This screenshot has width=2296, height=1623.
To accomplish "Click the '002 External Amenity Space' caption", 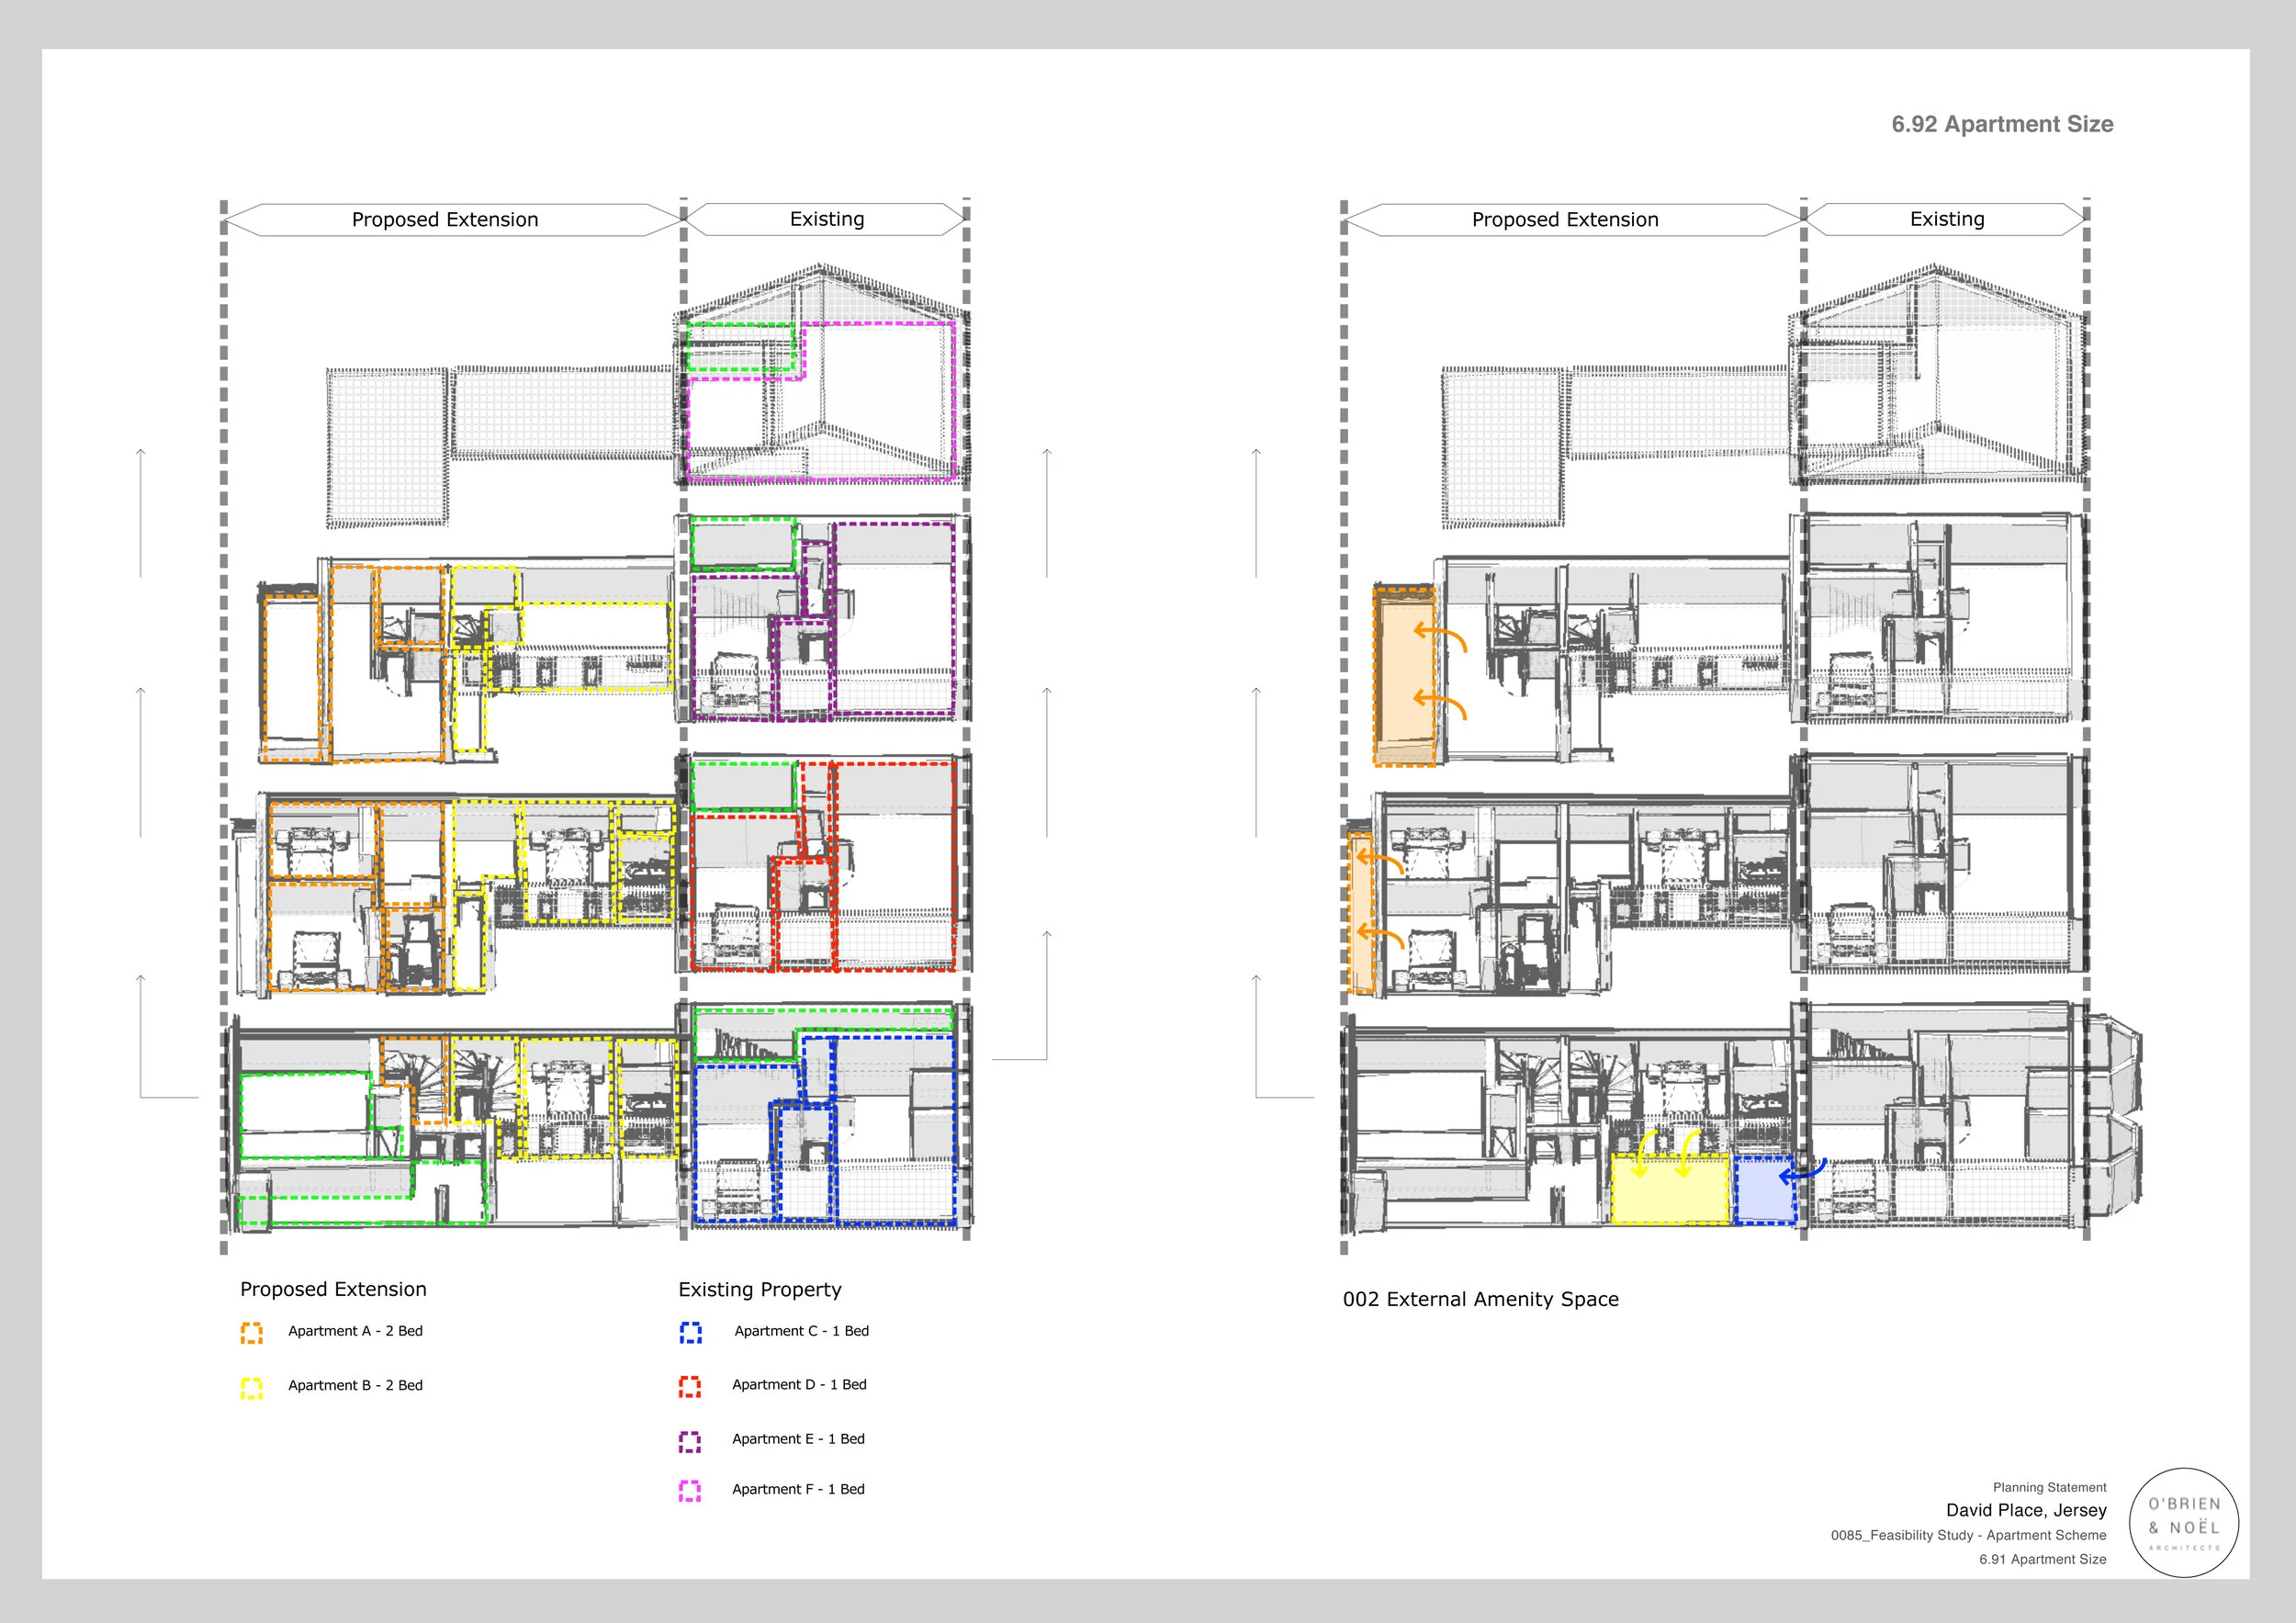I will [x=1481, y=1299].
